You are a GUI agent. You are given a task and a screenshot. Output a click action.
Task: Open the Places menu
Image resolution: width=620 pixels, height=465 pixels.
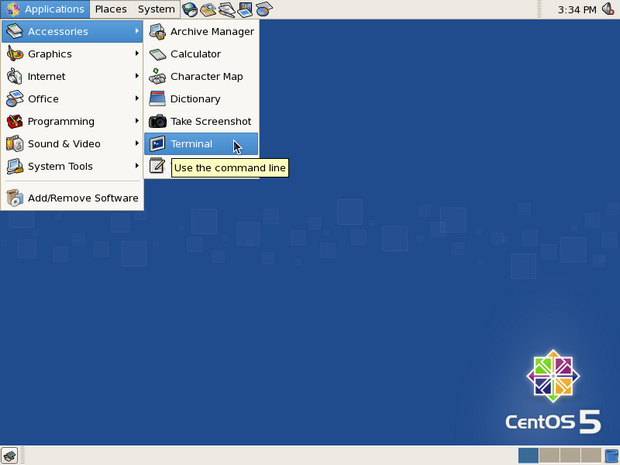[111, 9]
